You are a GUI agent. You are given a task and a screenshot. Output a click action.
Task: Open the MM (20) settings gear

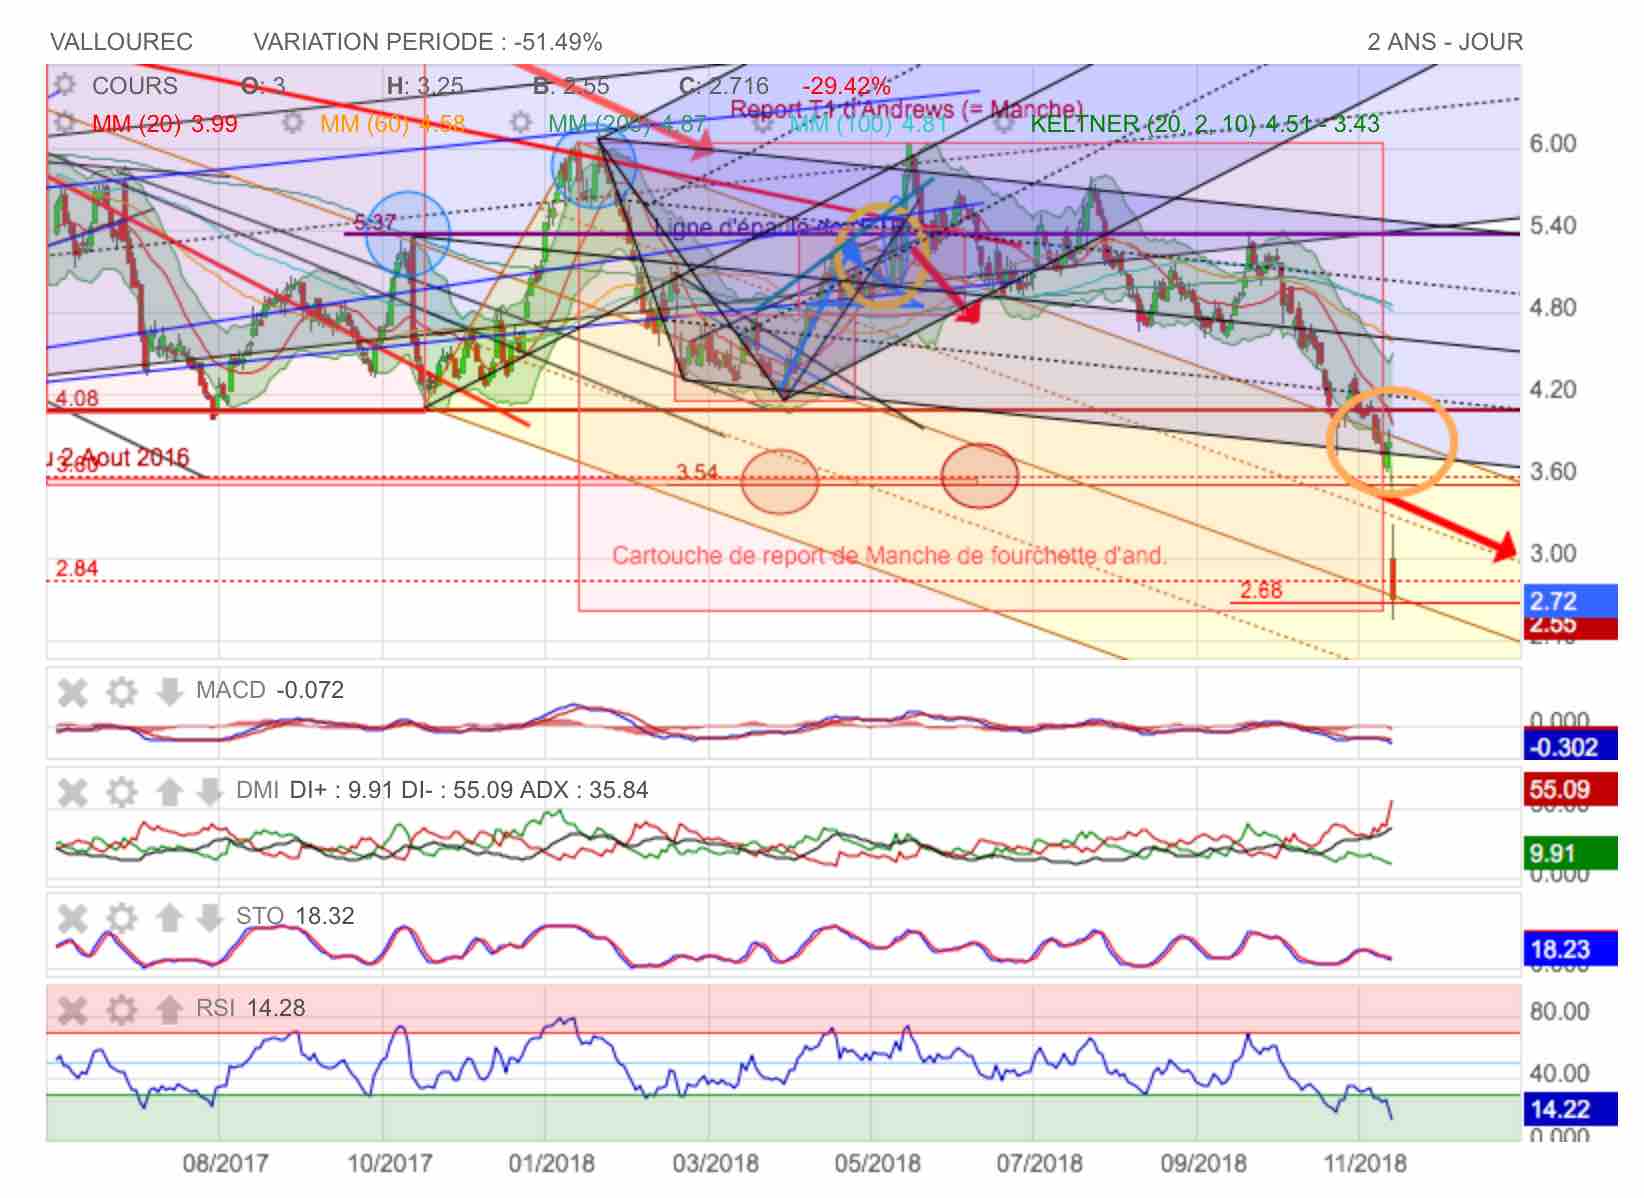[65, 123]
